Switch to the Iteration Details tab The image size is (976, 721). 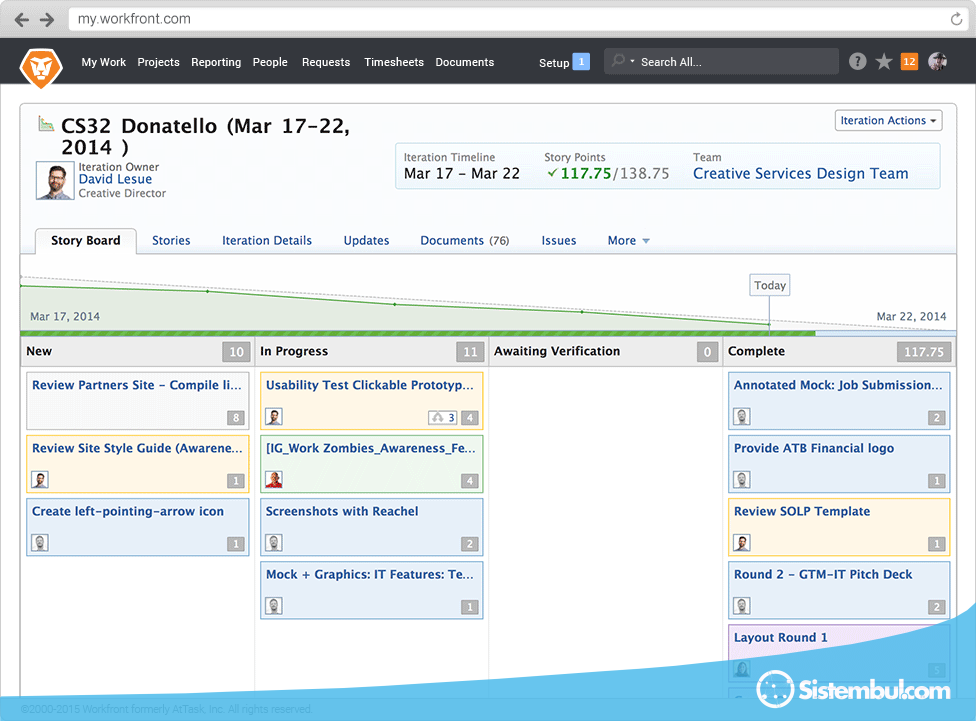click(x=267, y=240)
